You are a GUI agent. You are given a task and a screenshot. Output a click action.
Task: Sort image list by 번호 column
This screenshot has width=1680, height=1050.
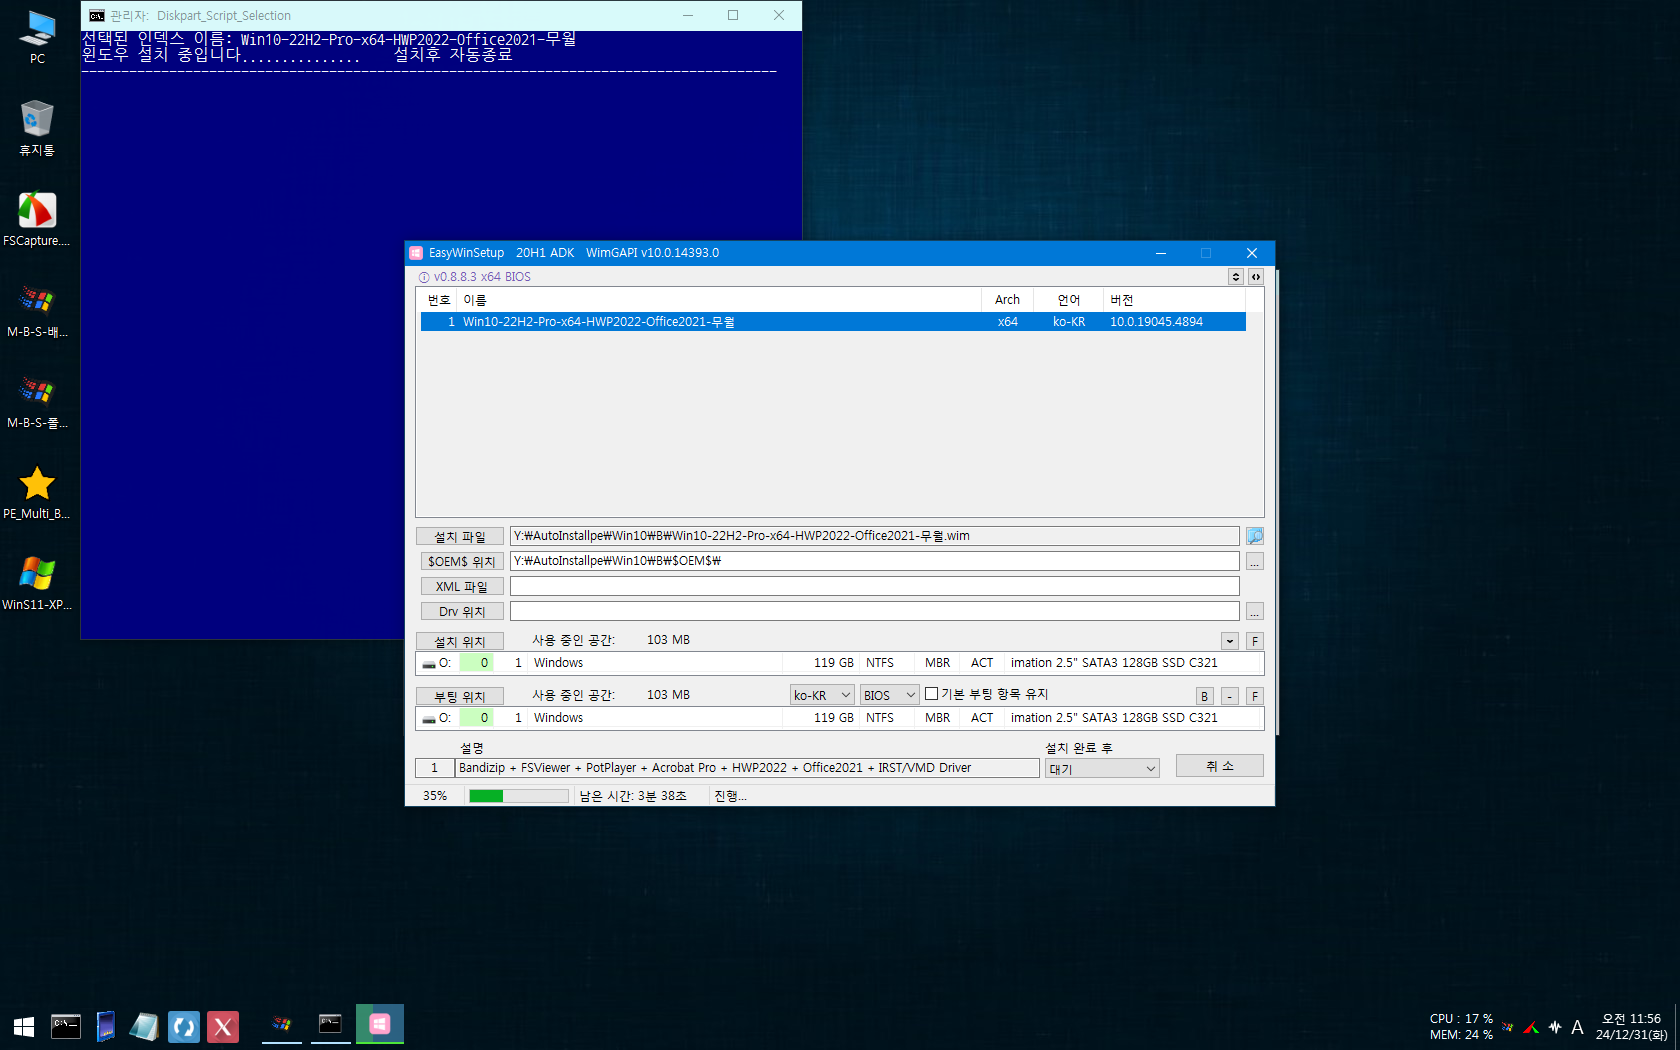pos(439,300)
